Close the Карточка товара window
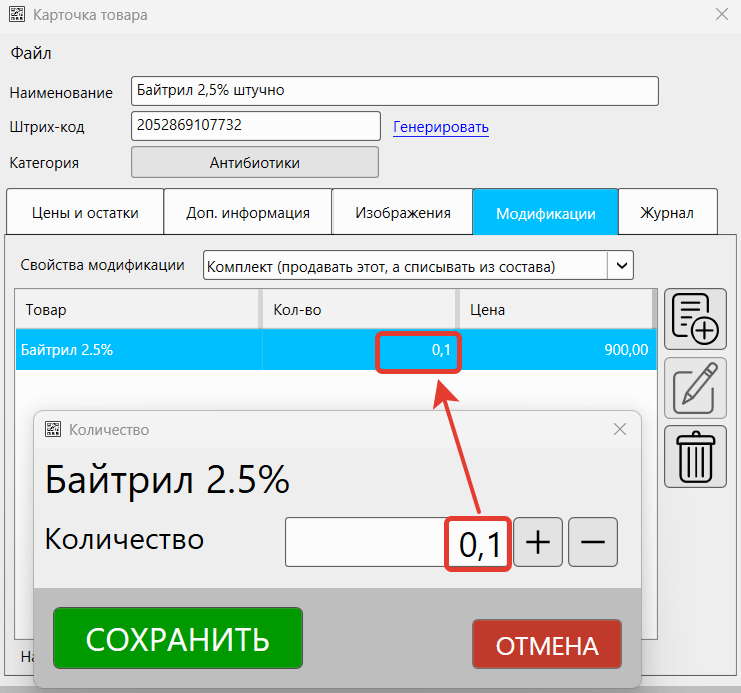The width and height of the screenshot is (741, 693). tap(721, 14)
